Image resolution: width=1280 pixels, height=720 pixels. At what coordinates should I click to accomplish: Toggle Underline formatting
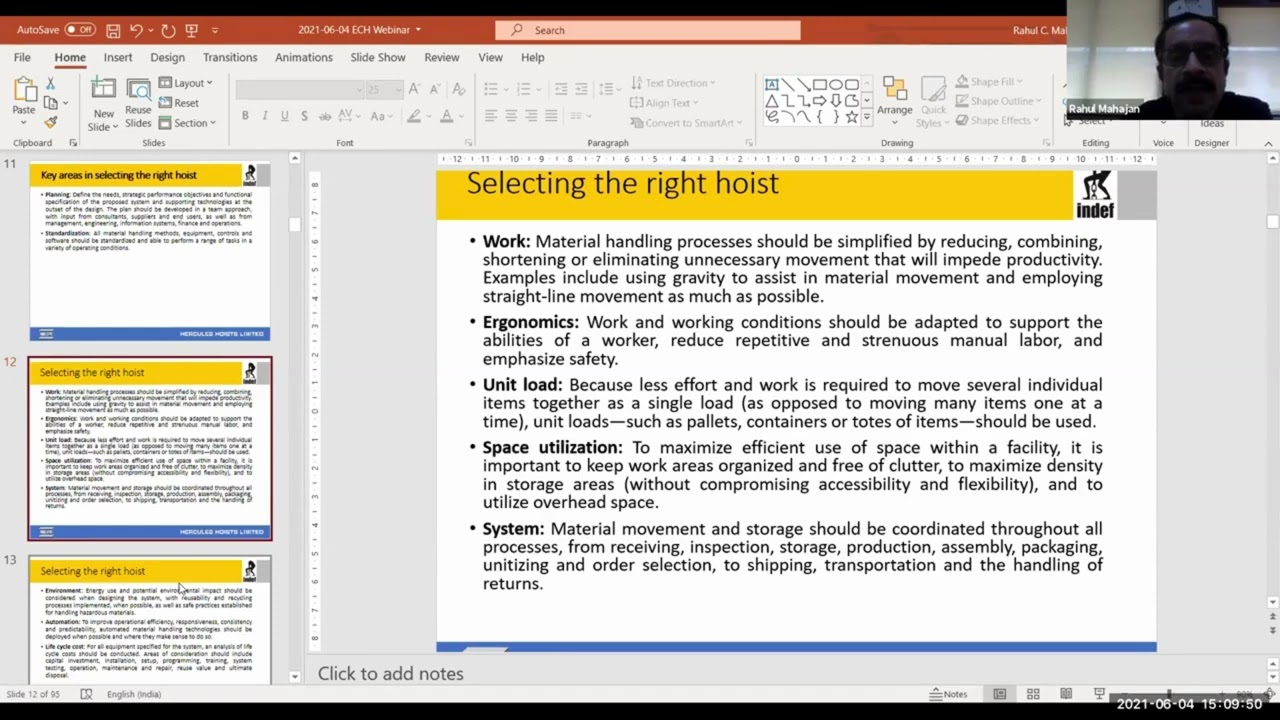click(284, 116)
